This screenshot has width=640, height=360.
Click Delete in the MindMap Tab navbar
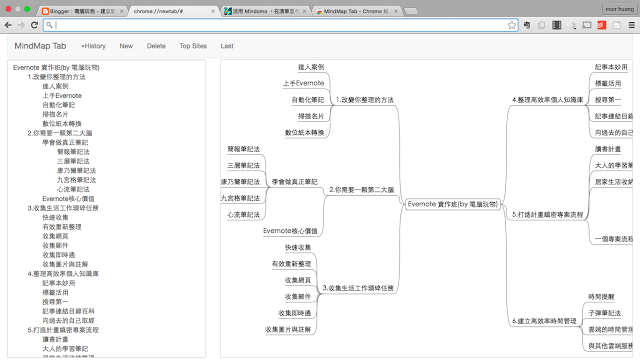coord(156,46)
